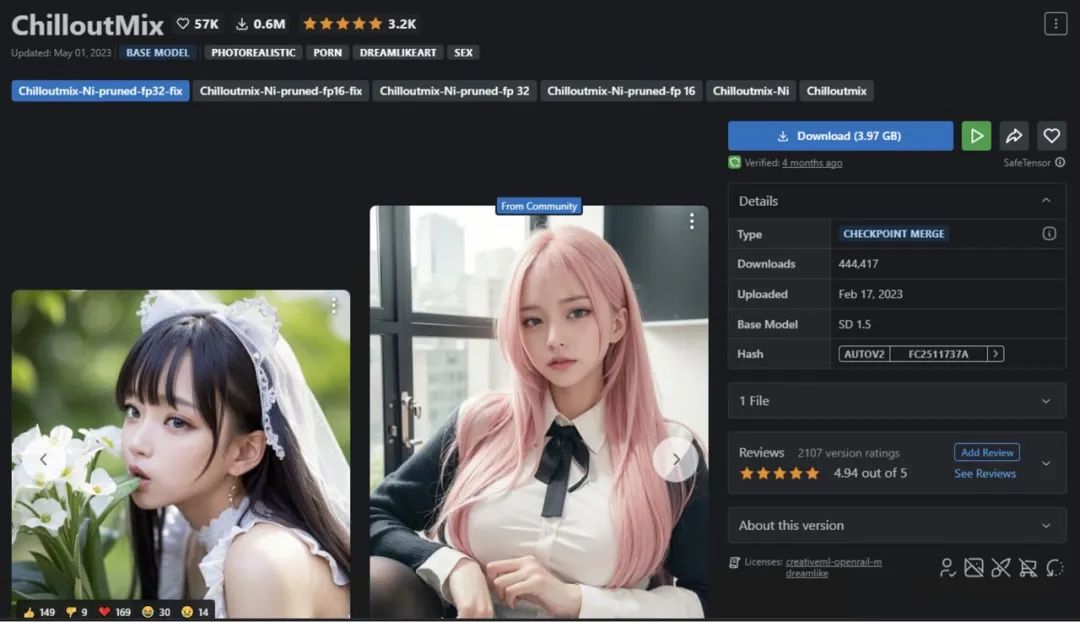Click the credit-required person license icon

click(x=947, y=568)
